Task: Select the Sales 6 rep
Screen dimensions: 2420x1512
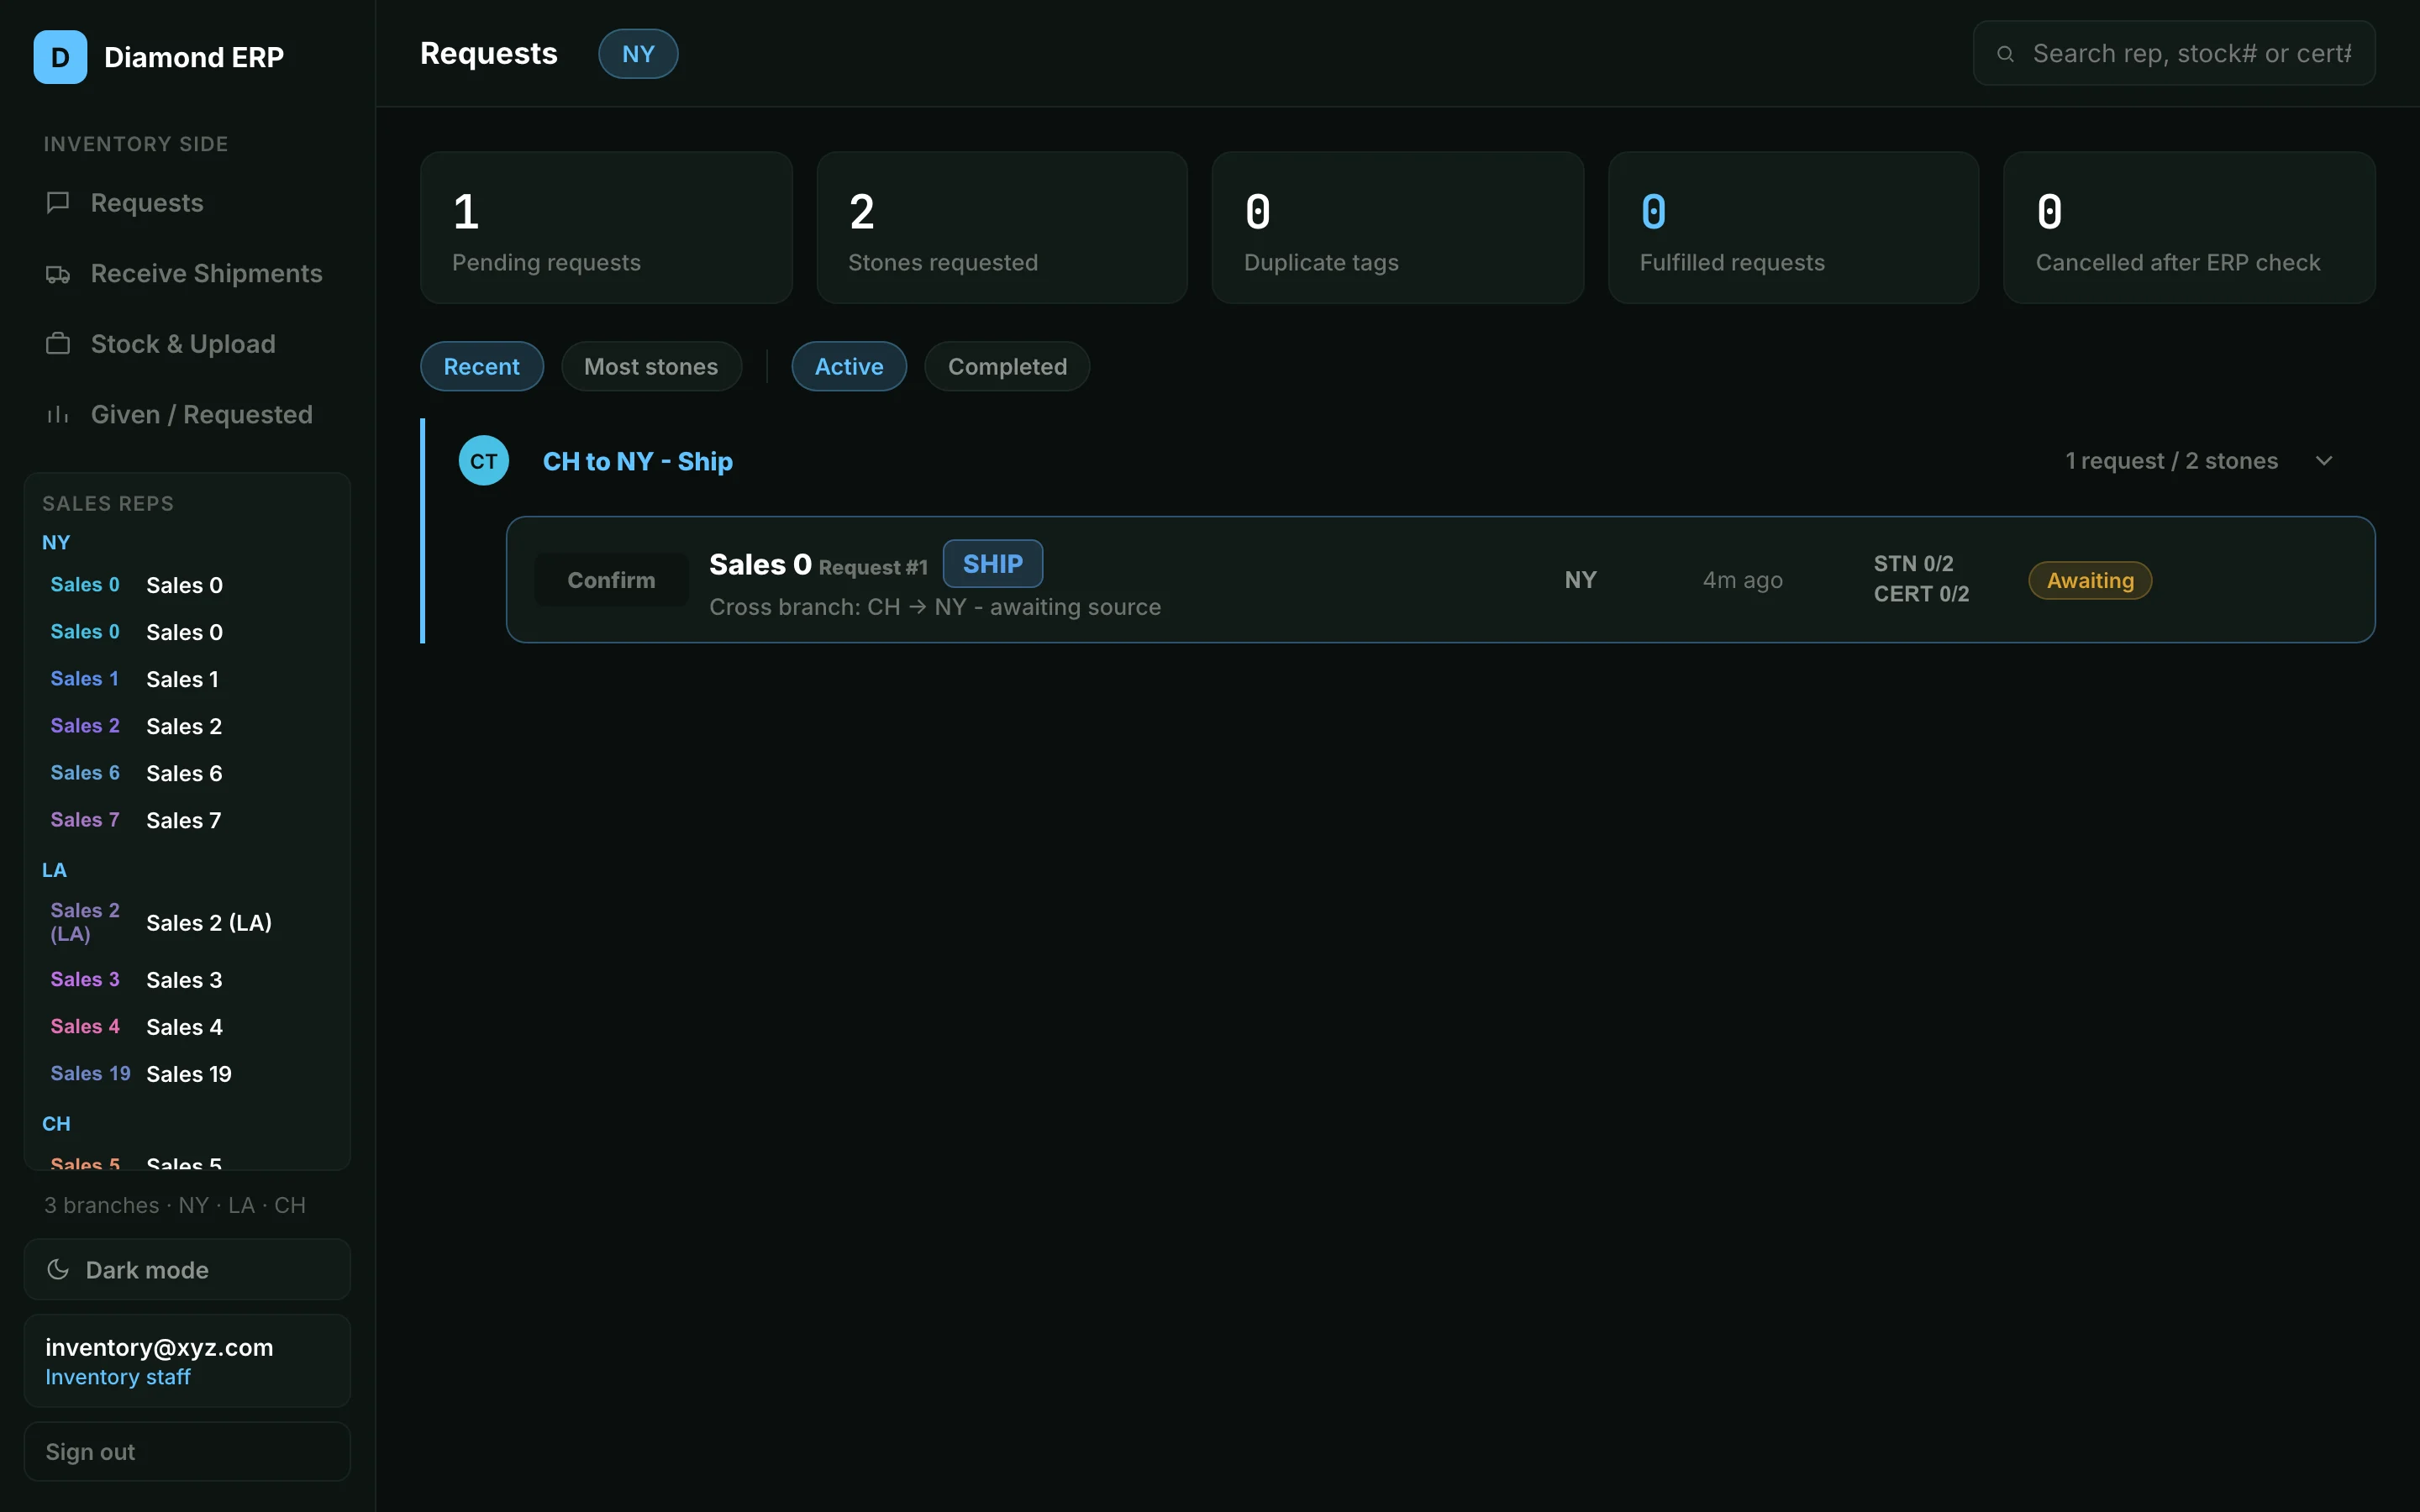Action: tap(187, 773)
